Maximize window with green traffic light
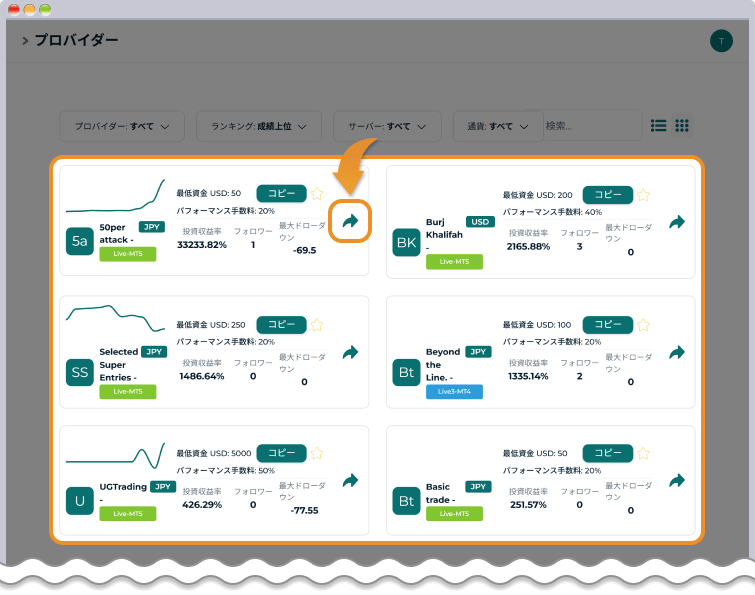The image size is (755, 595). pos(45,9)
